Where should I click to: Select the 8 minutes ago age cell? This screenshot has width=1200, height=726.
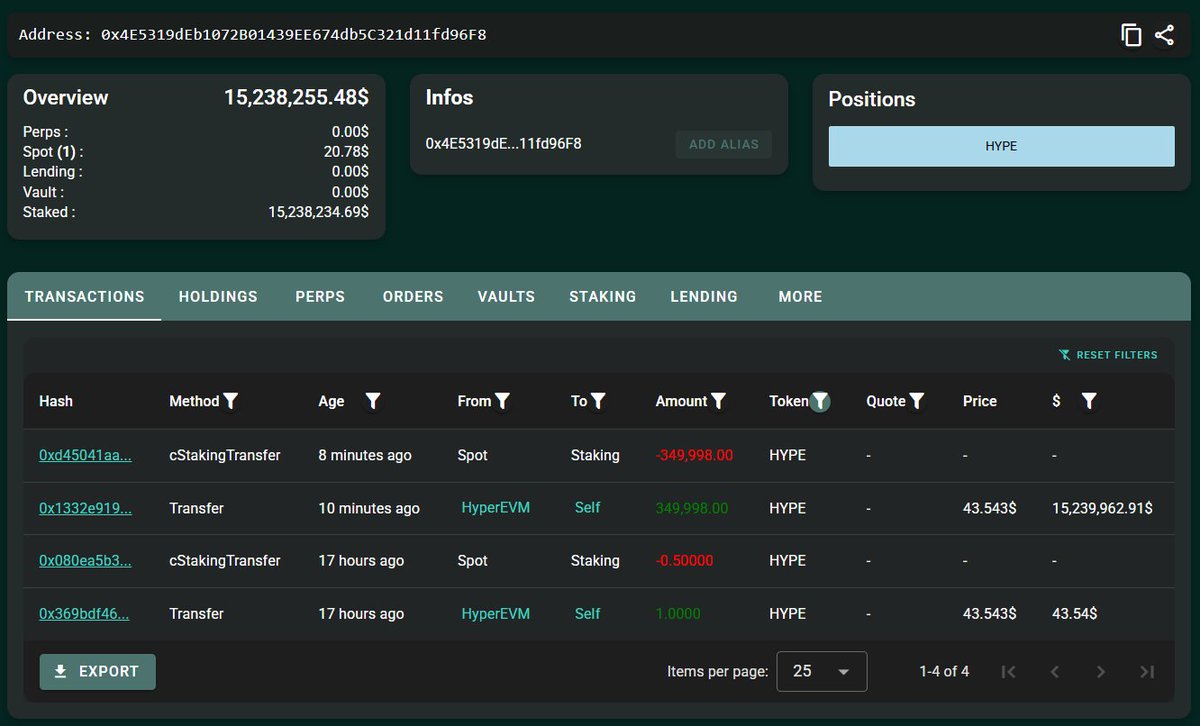tap(365, 455)
